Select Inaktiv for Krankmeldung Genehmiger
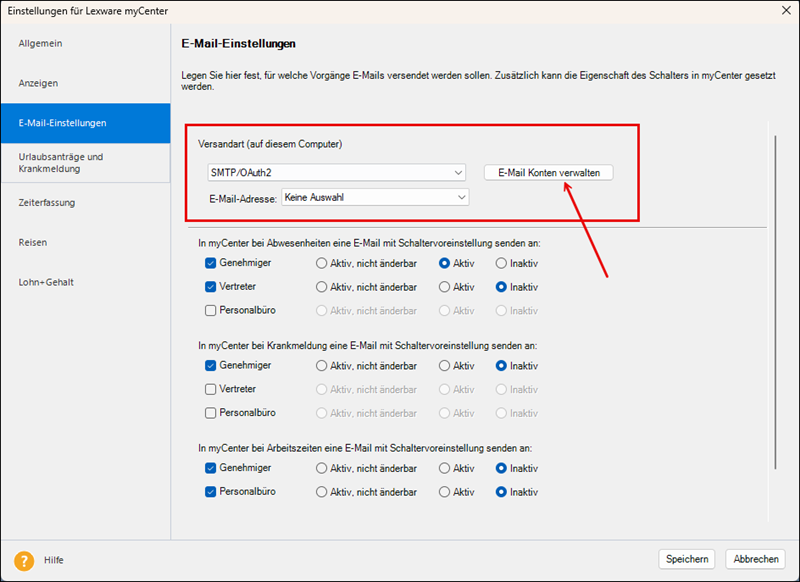Image resolution: width=800 pixels, height=582 pixels. click(x=501, y=366)
